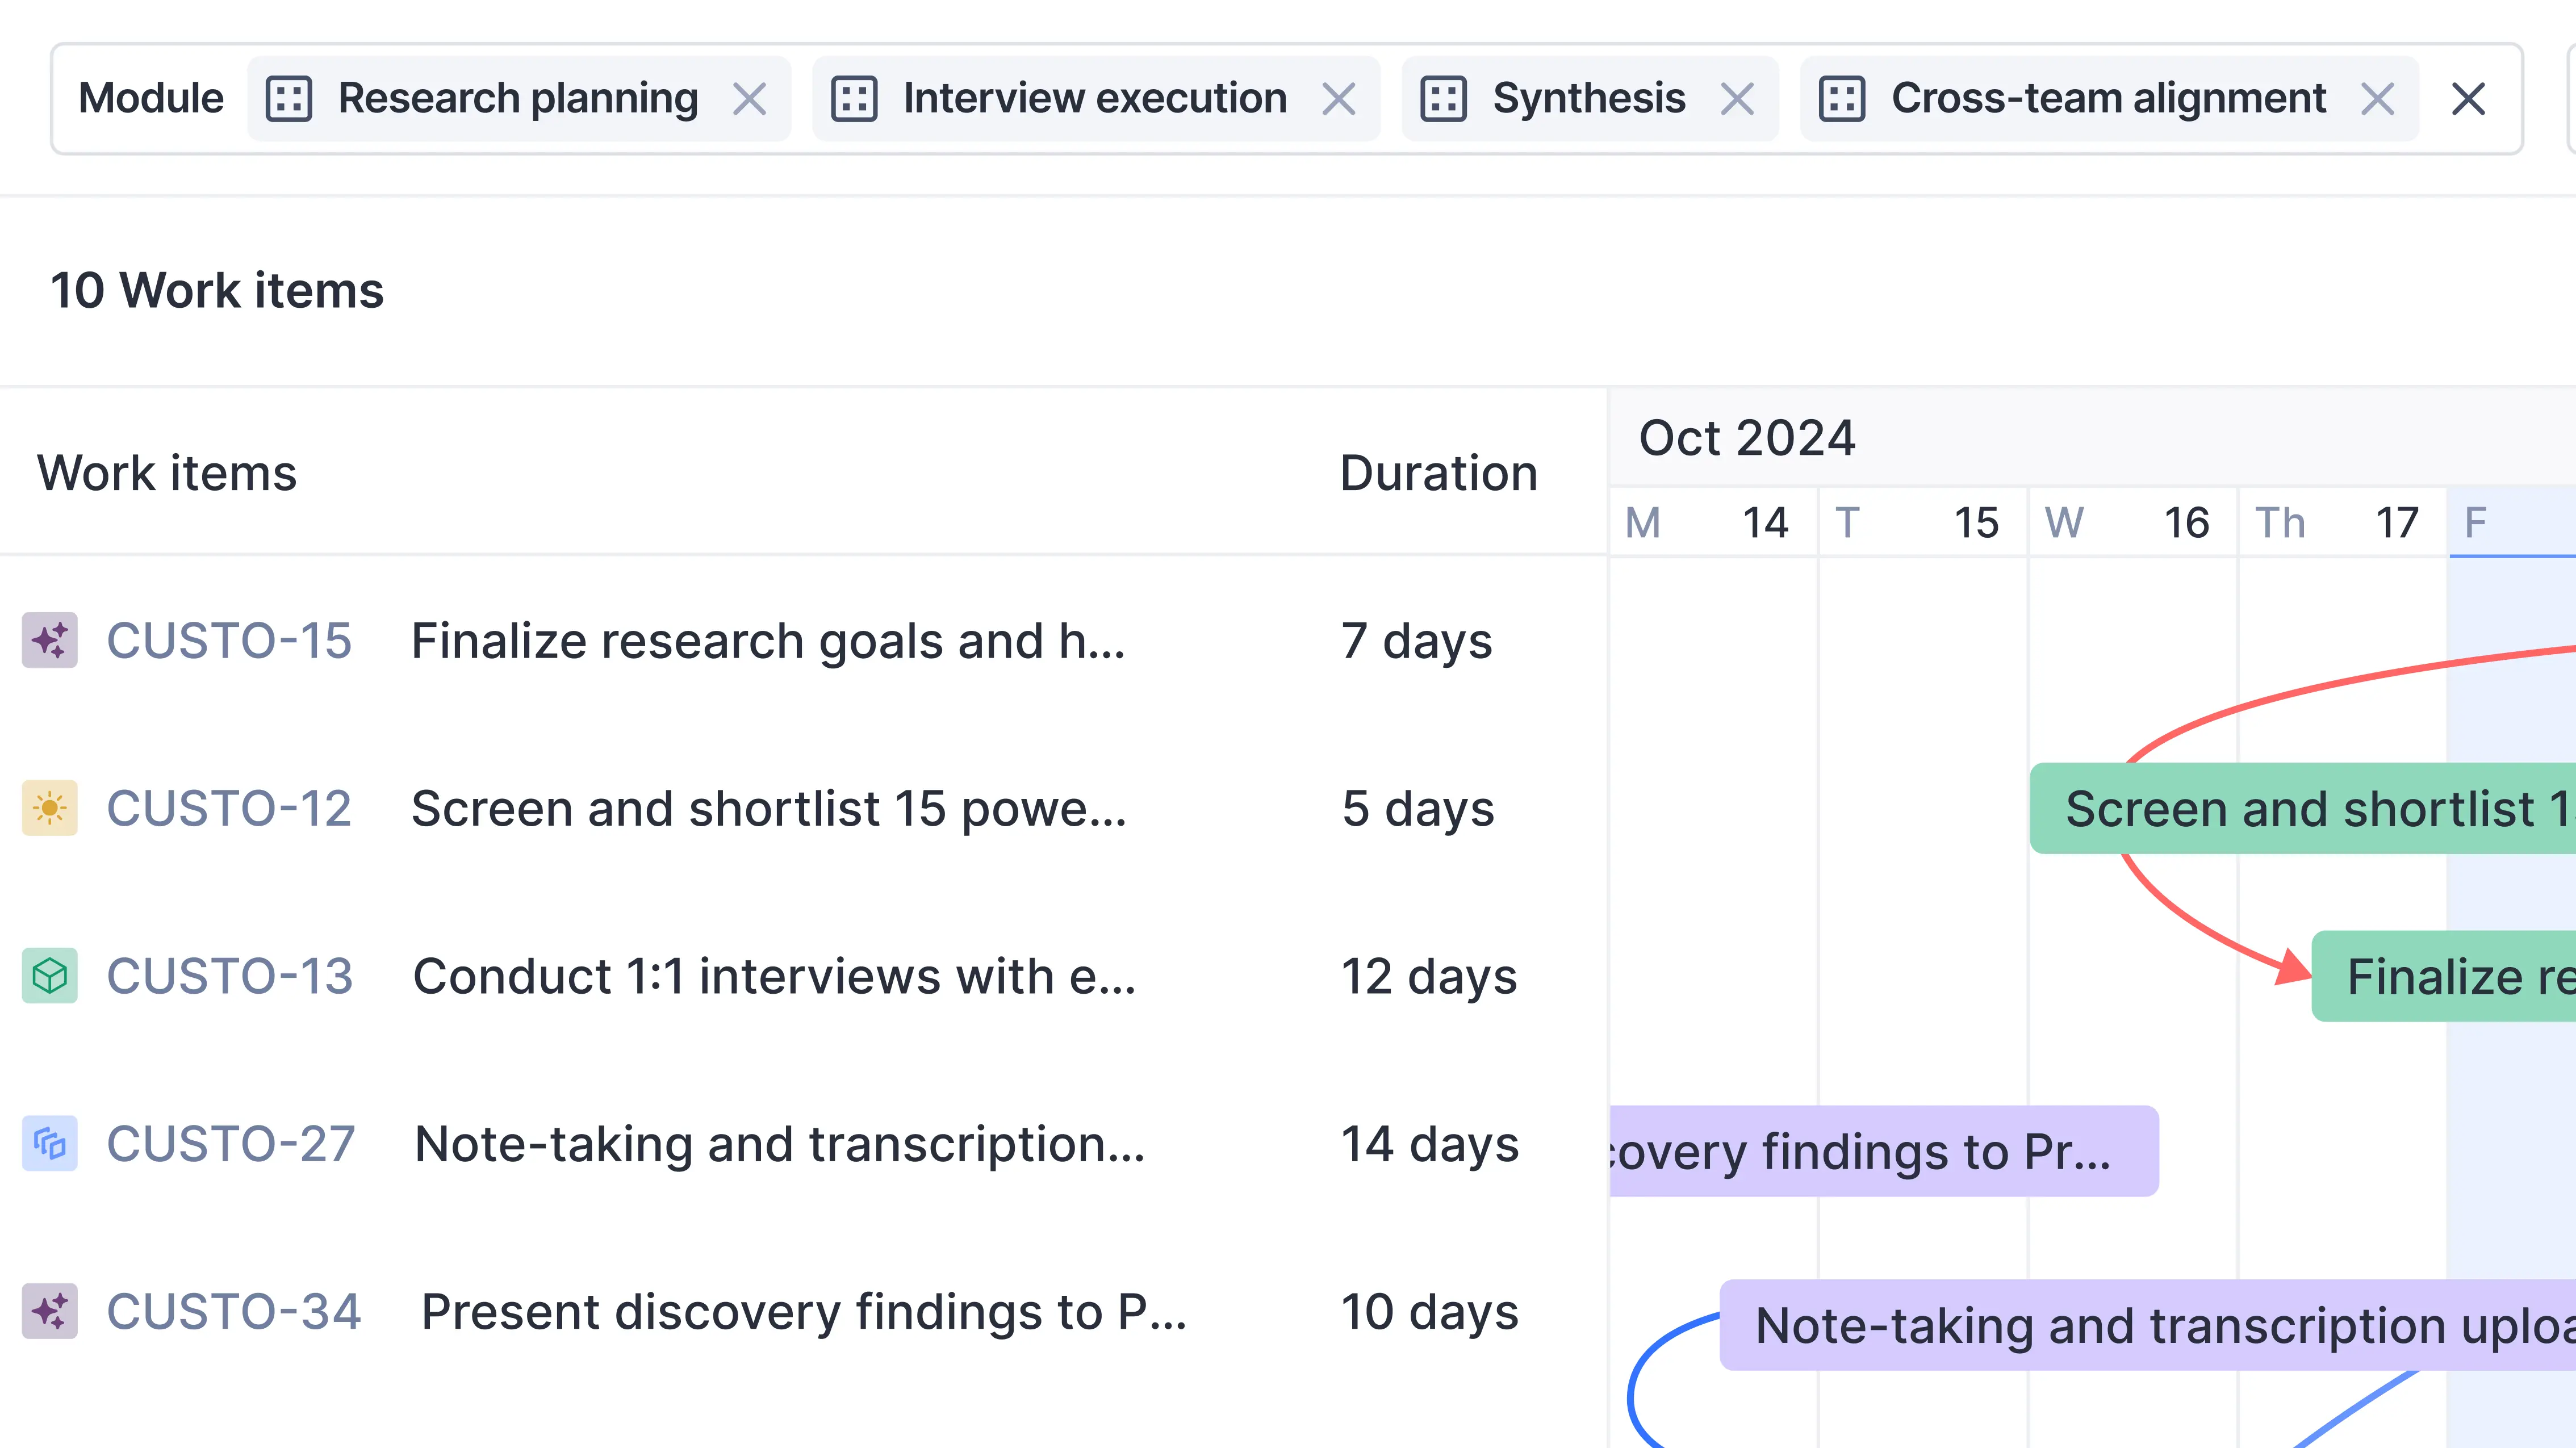Remove the Interview execution filter
This screenshot has width=2576, height=1448.
coord(1340,98)
